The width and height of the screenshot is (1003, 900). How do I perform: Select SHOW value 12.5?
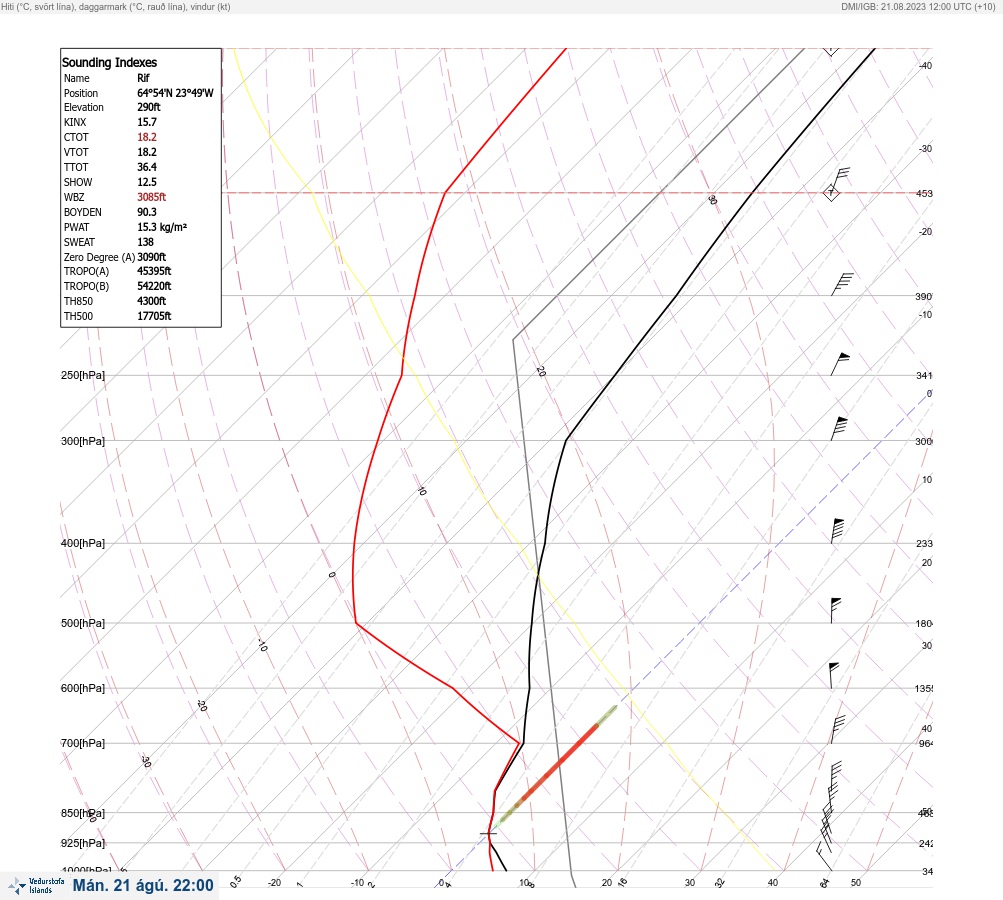[146, 182]
